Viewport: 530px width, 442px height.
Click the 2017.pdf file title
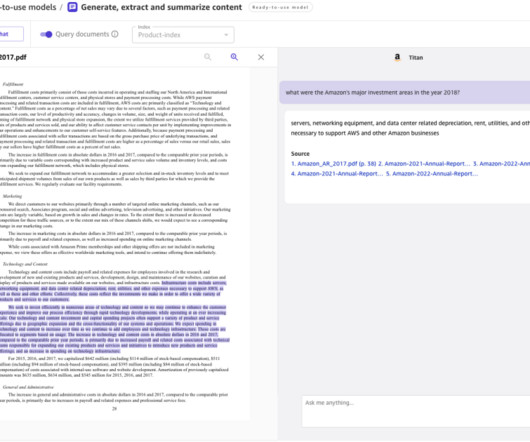[x=13, y=57]
